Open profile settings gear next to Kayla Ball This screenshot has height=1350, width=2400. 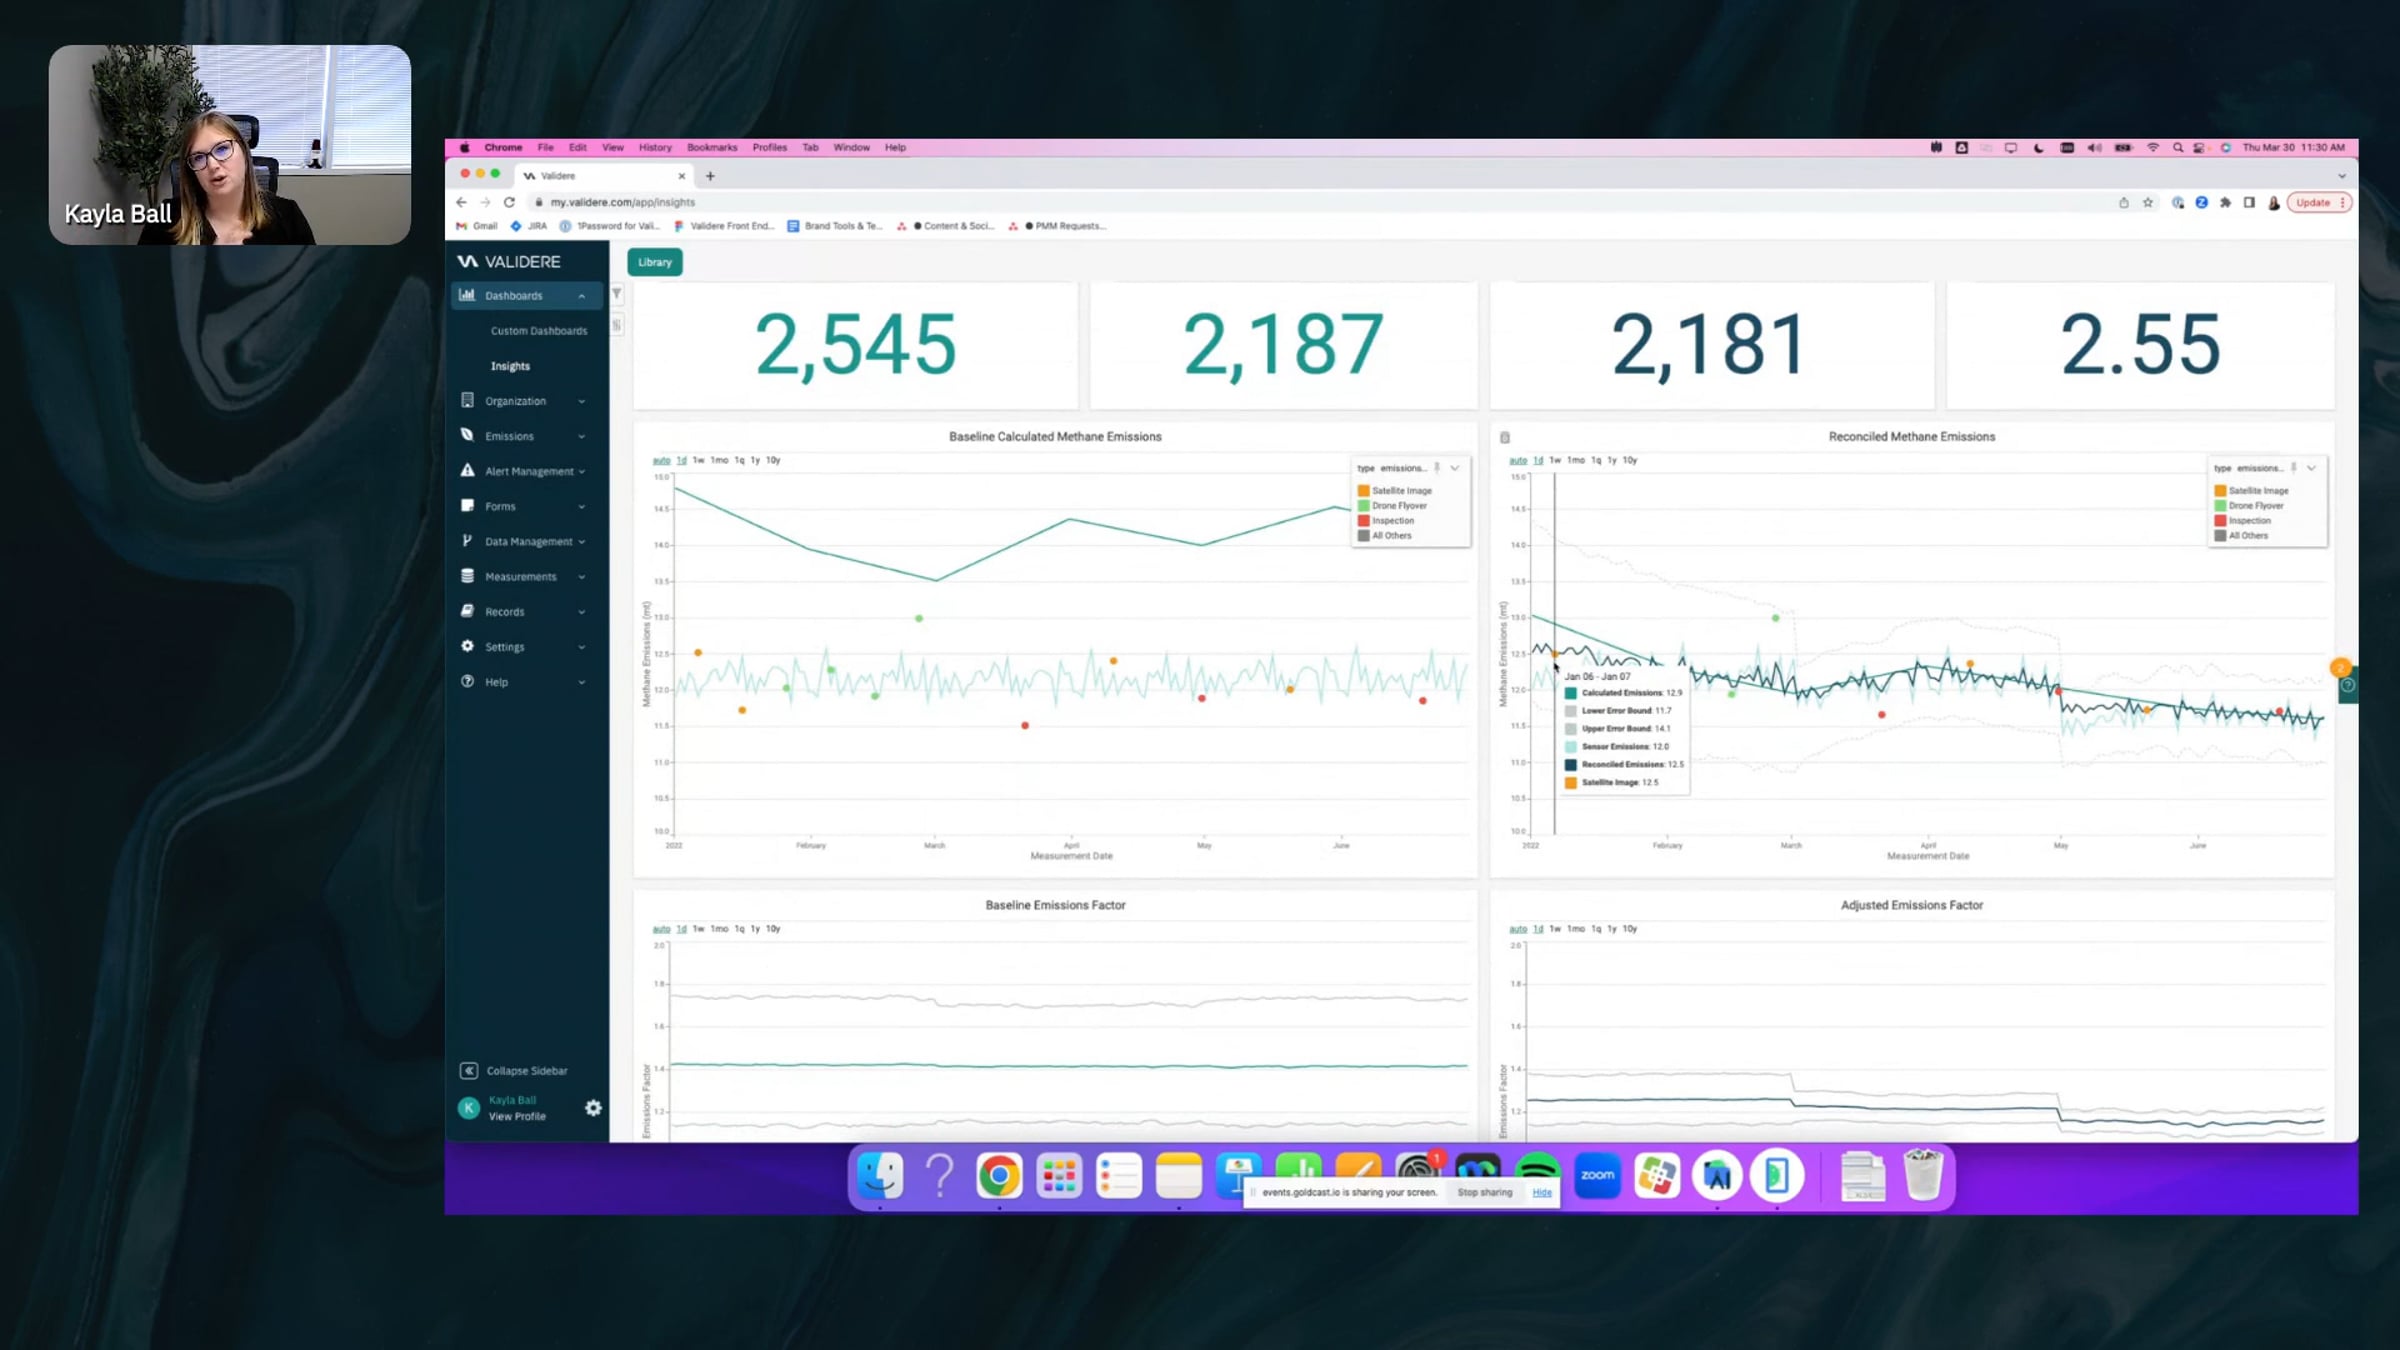[593, 1108]
